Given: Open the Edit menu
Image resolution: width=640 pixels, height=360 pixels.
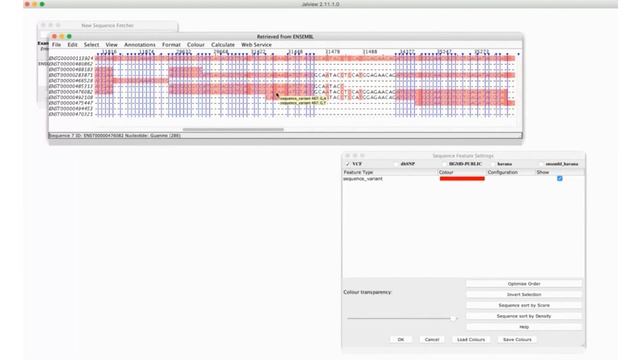Looking at the screenshot, I should (72, 44).
